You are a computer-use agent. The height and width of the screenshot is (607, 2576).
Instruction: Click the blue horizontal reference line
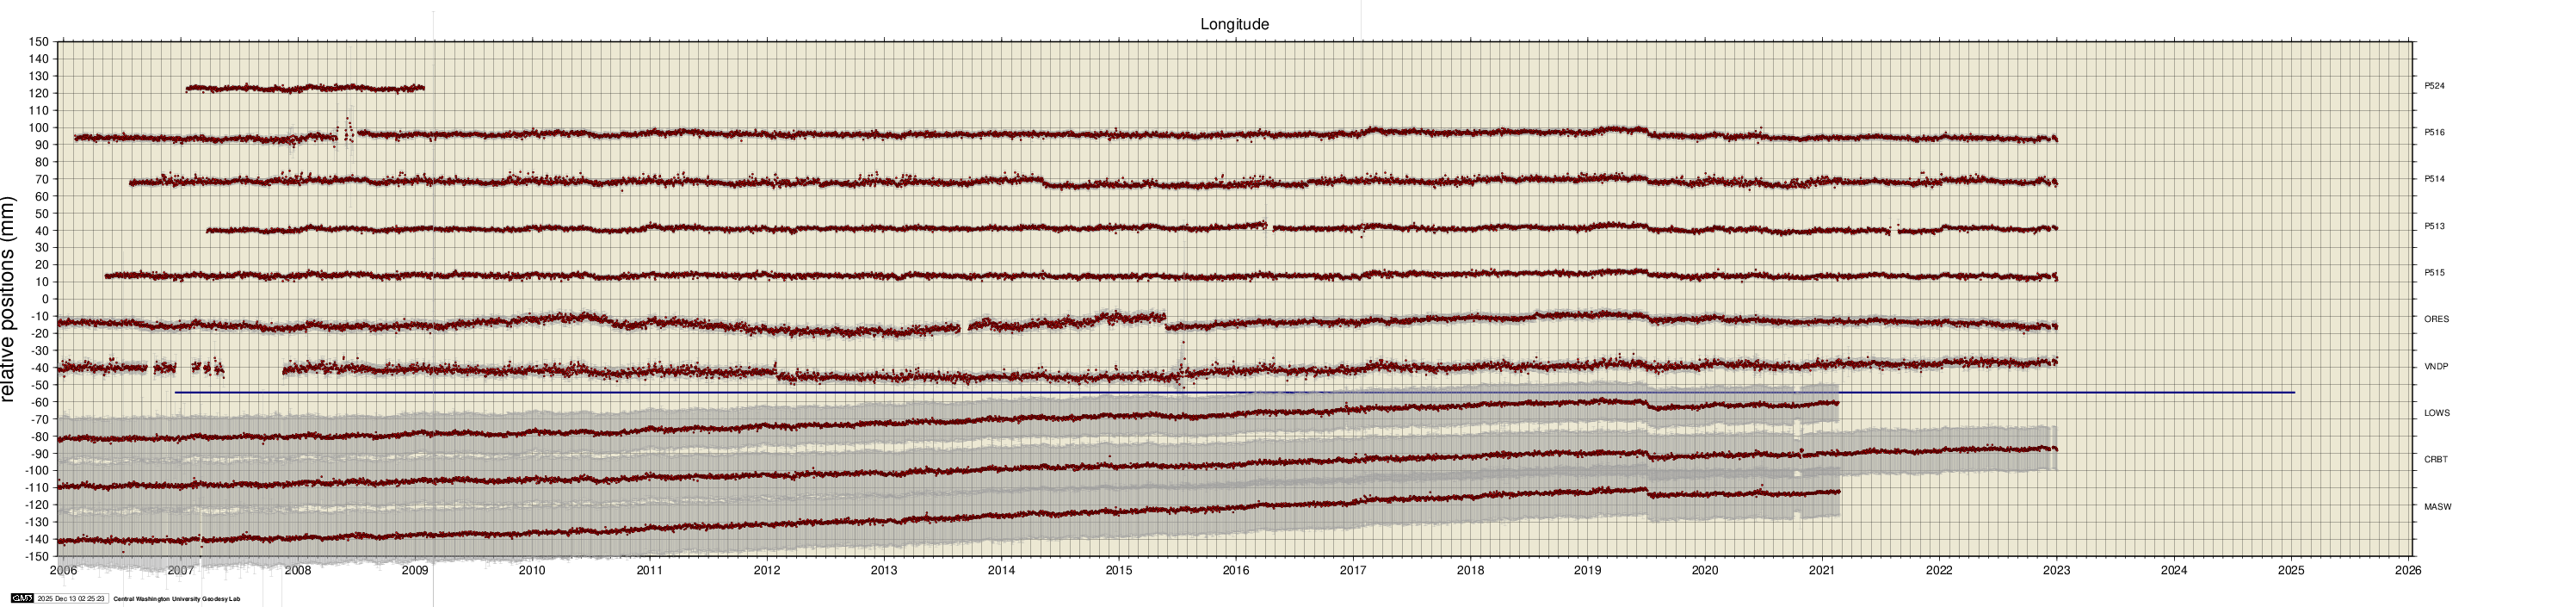pyautogui.click(x=1200, y=393)
